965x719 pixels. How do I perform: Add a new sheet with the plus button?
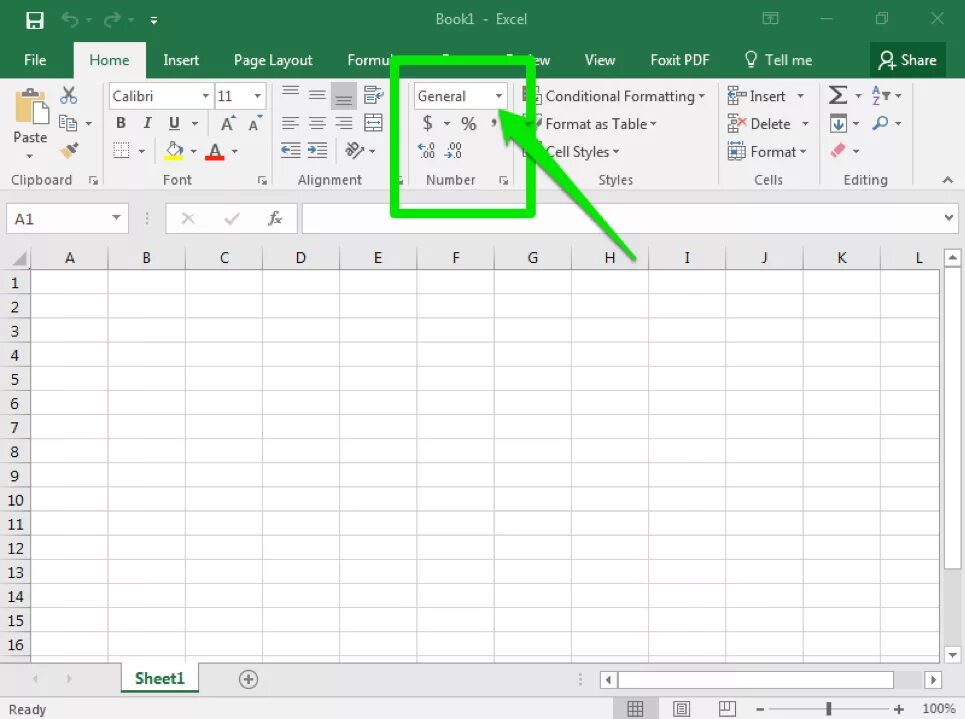point(248,679)
